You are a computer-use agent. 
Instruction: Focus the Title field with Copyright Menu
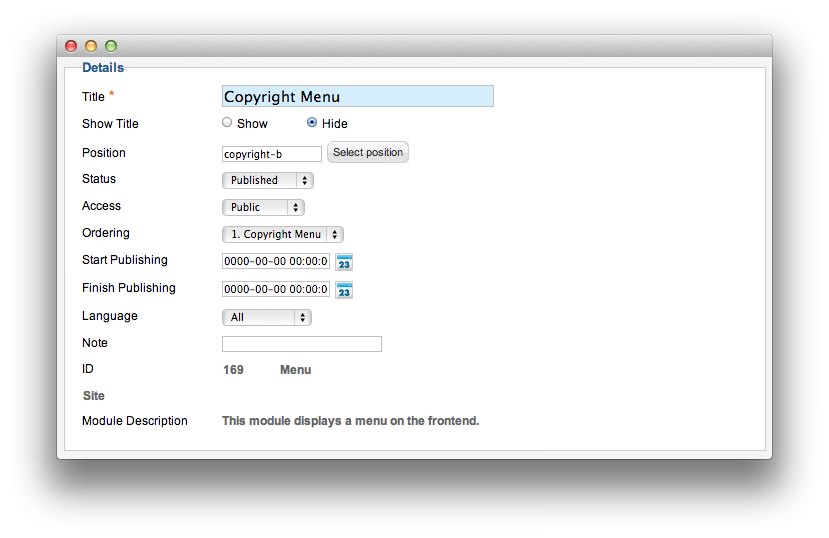358,96
